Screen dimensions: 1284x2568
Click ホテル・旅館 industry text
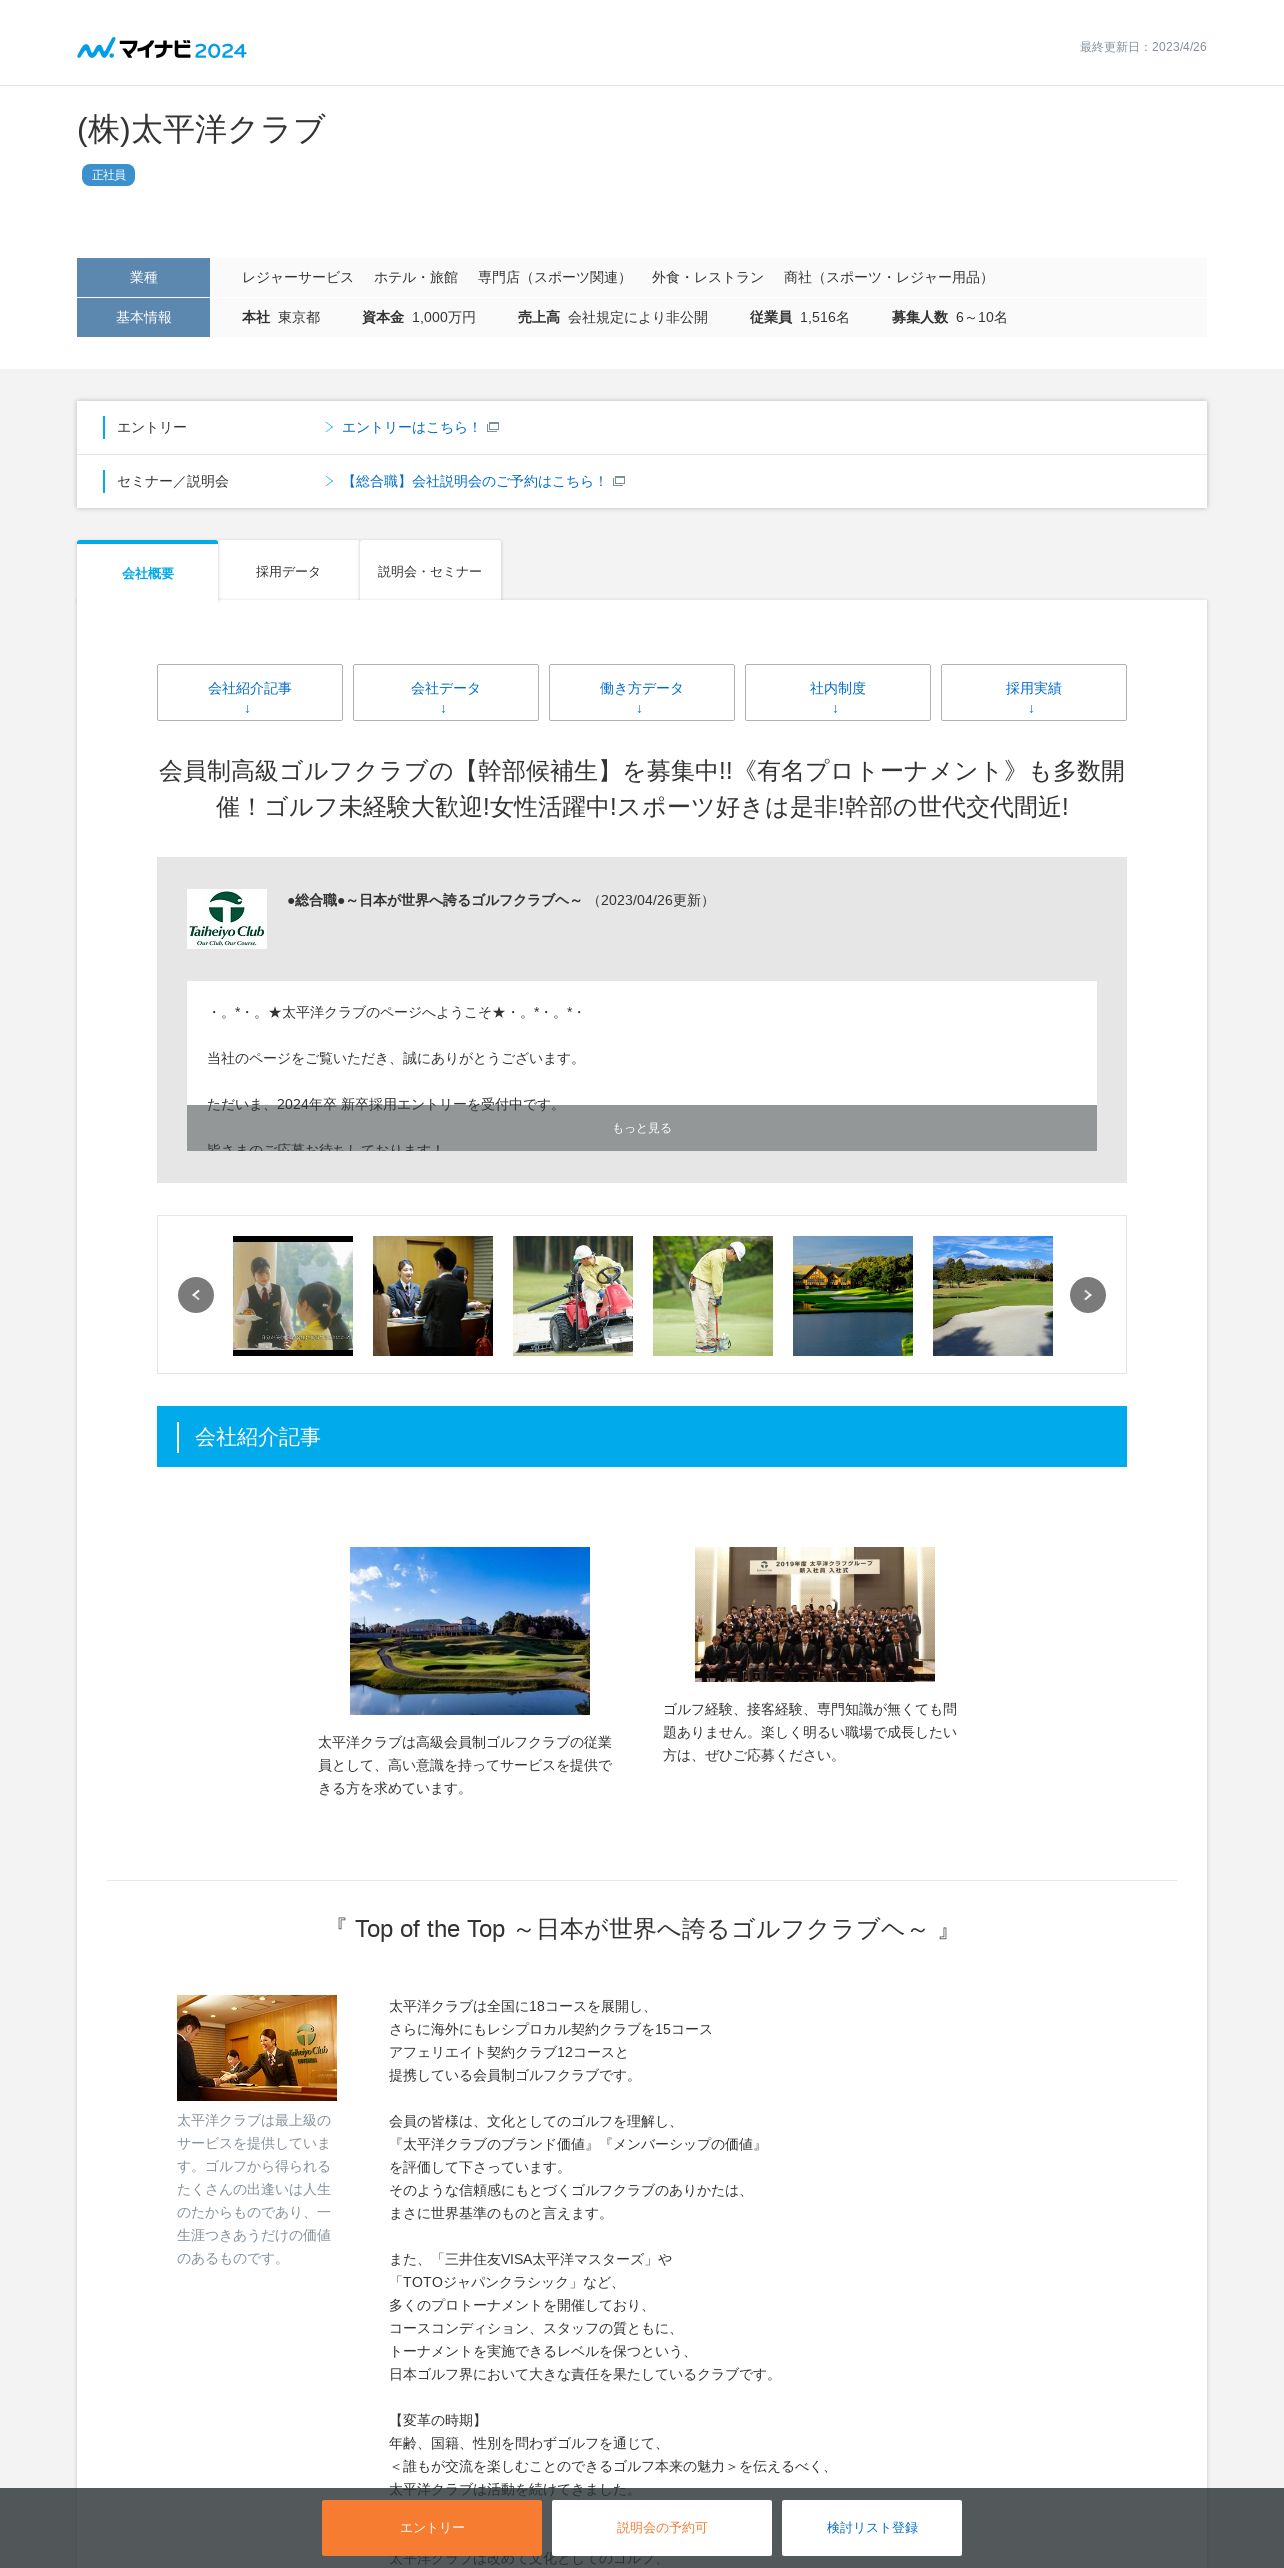(x=416, y=277)
